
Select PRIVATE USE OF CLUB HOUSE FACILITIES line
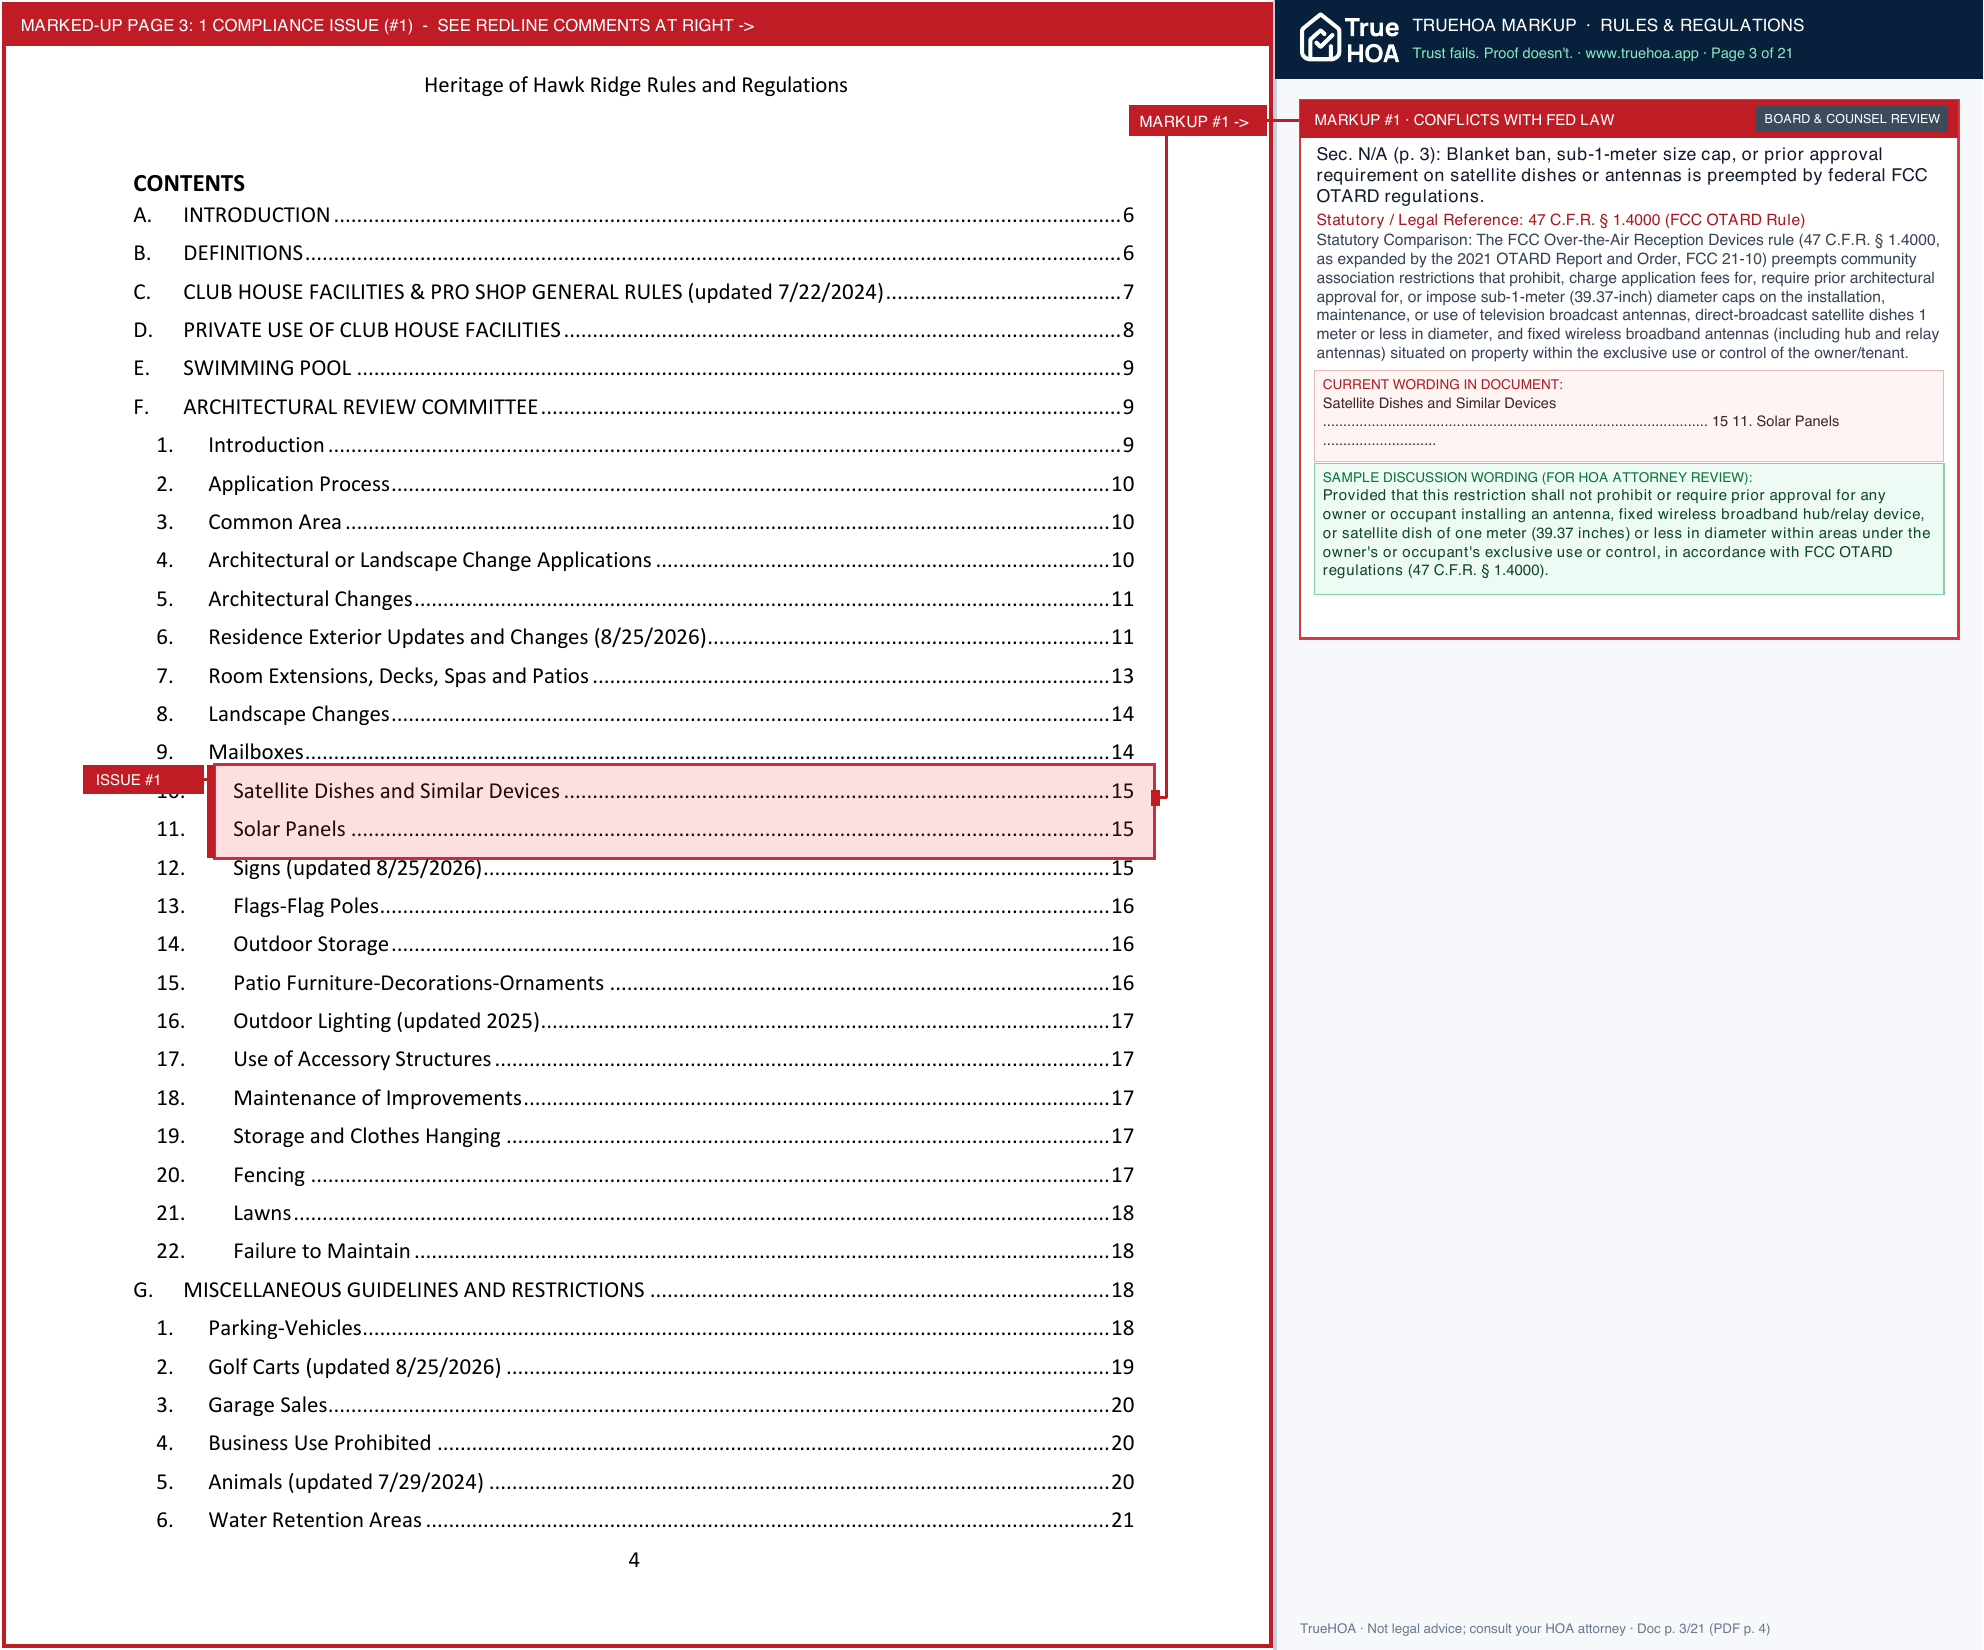click(633, 330)
